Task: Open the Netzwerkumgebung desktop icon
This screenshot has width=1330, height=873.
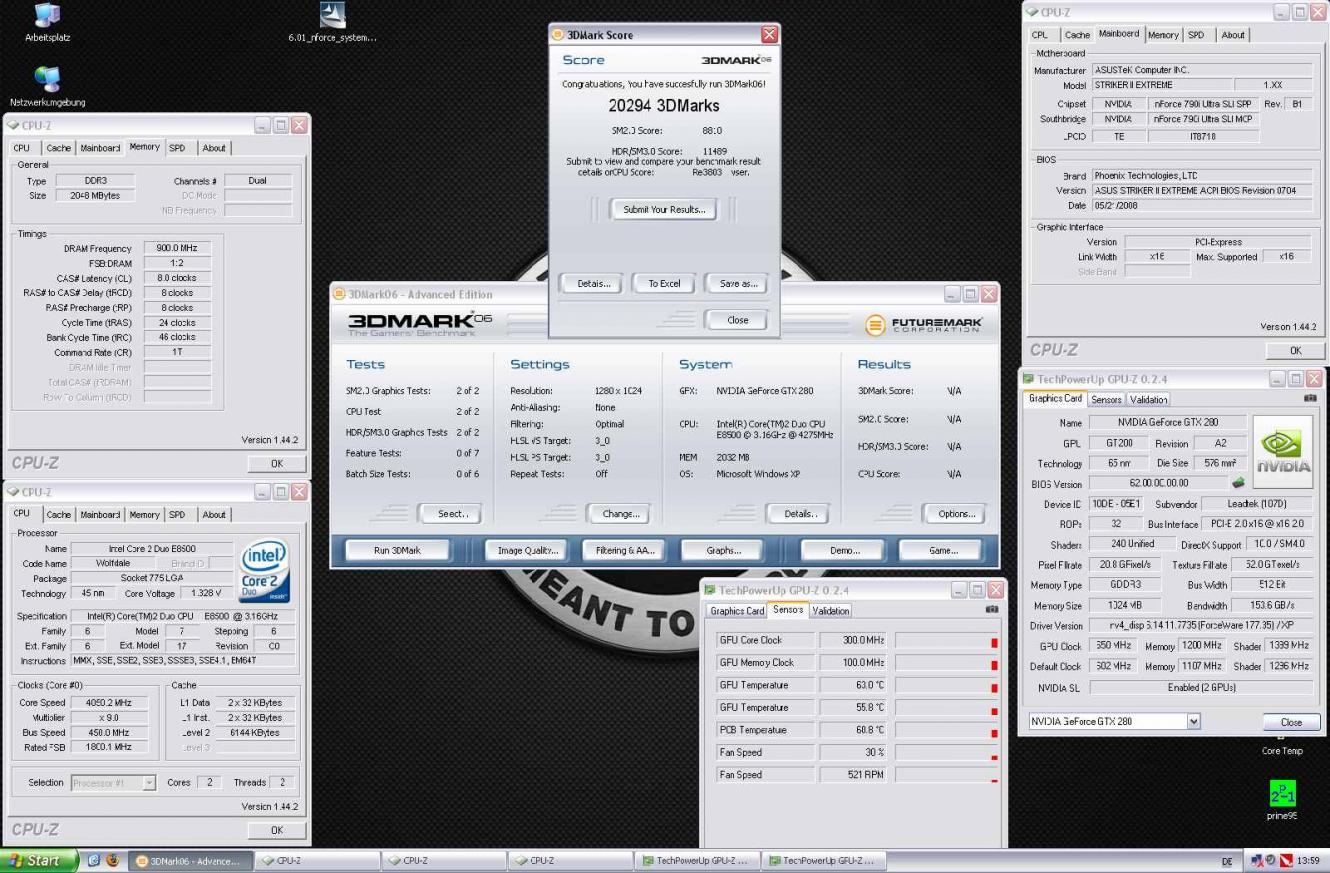Action: click(47, 87)
